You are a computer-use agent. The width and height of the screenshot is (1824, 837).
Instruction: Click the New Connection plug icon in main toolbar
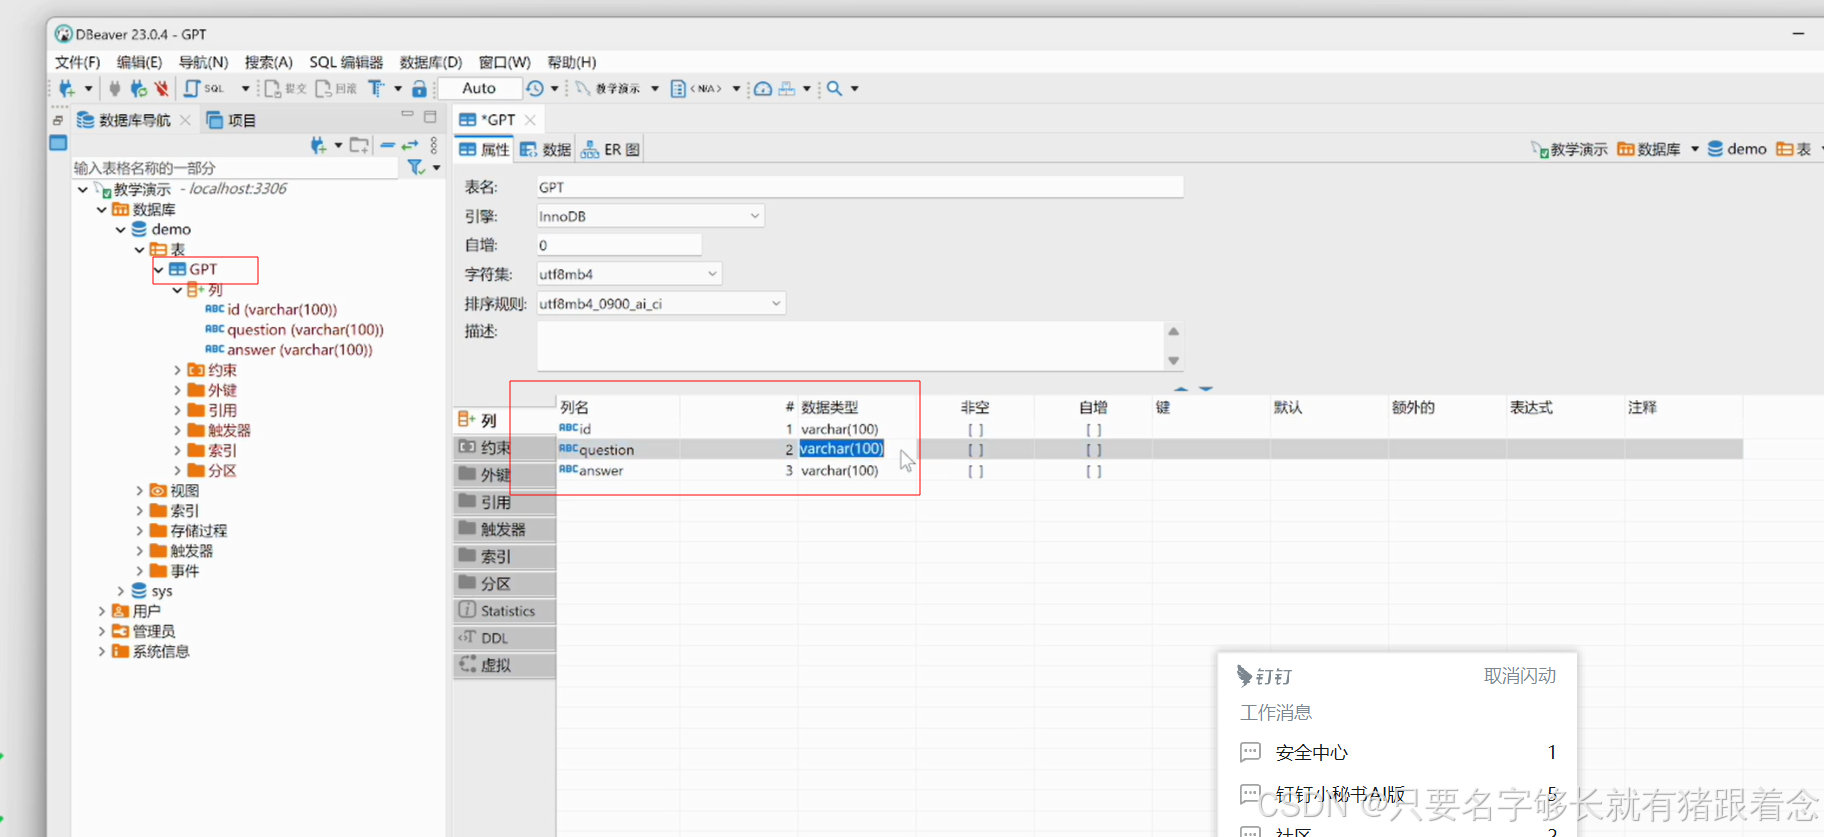tap(67, 88)
